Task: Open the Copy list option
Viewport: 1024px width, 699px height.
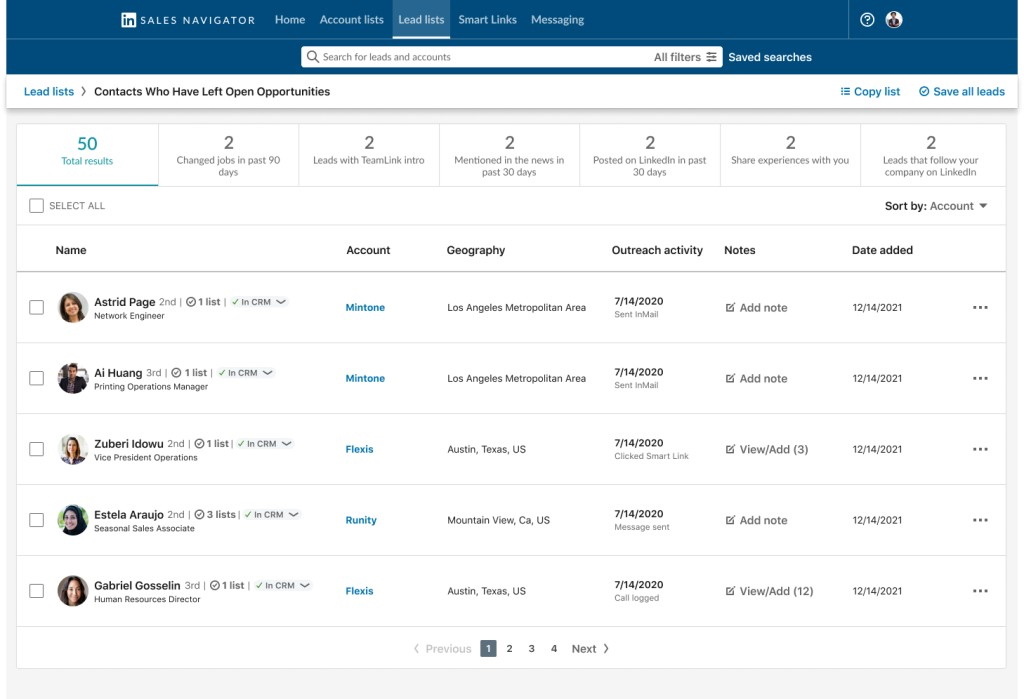Action: 868,91
